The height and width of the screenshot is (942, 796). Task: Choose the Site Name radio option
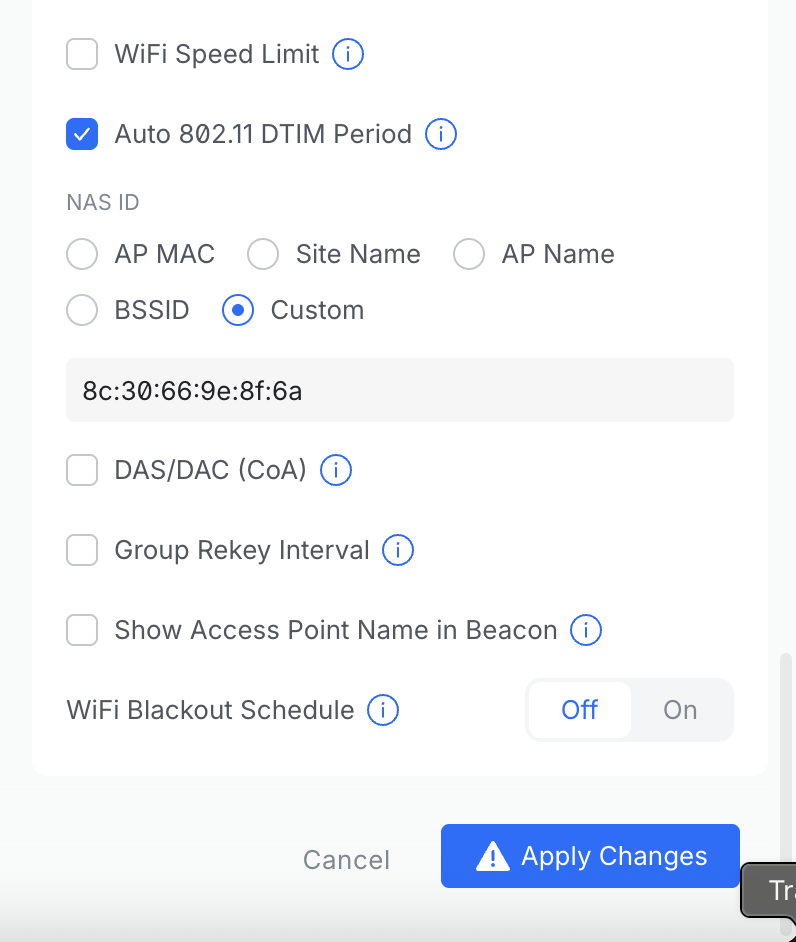point(263,254)
